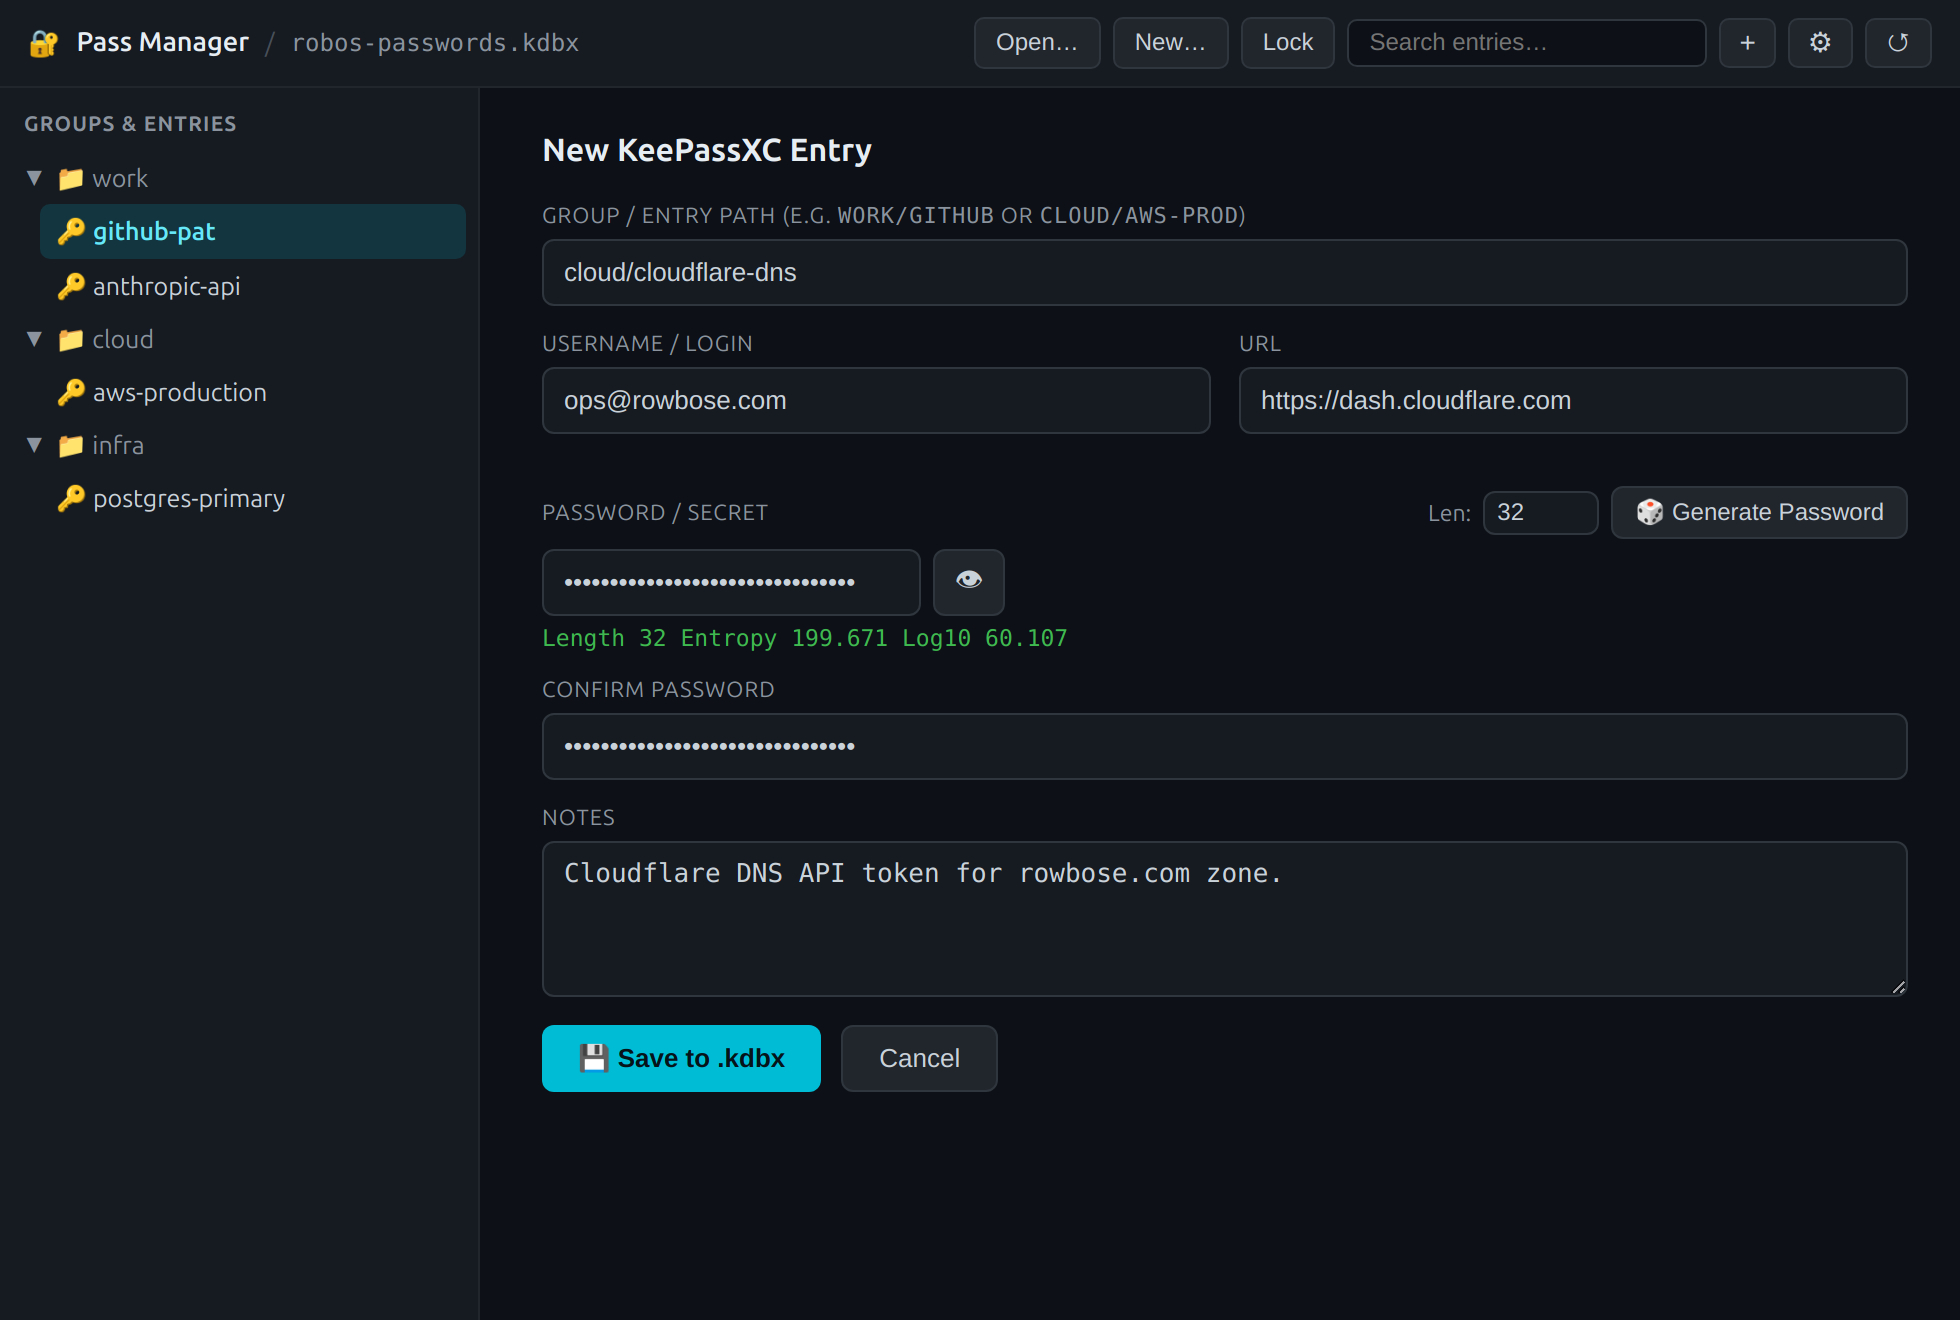Click key icon of postgres-primary entry
Screen dimensions: 1960x1320
tap(71, 499)
